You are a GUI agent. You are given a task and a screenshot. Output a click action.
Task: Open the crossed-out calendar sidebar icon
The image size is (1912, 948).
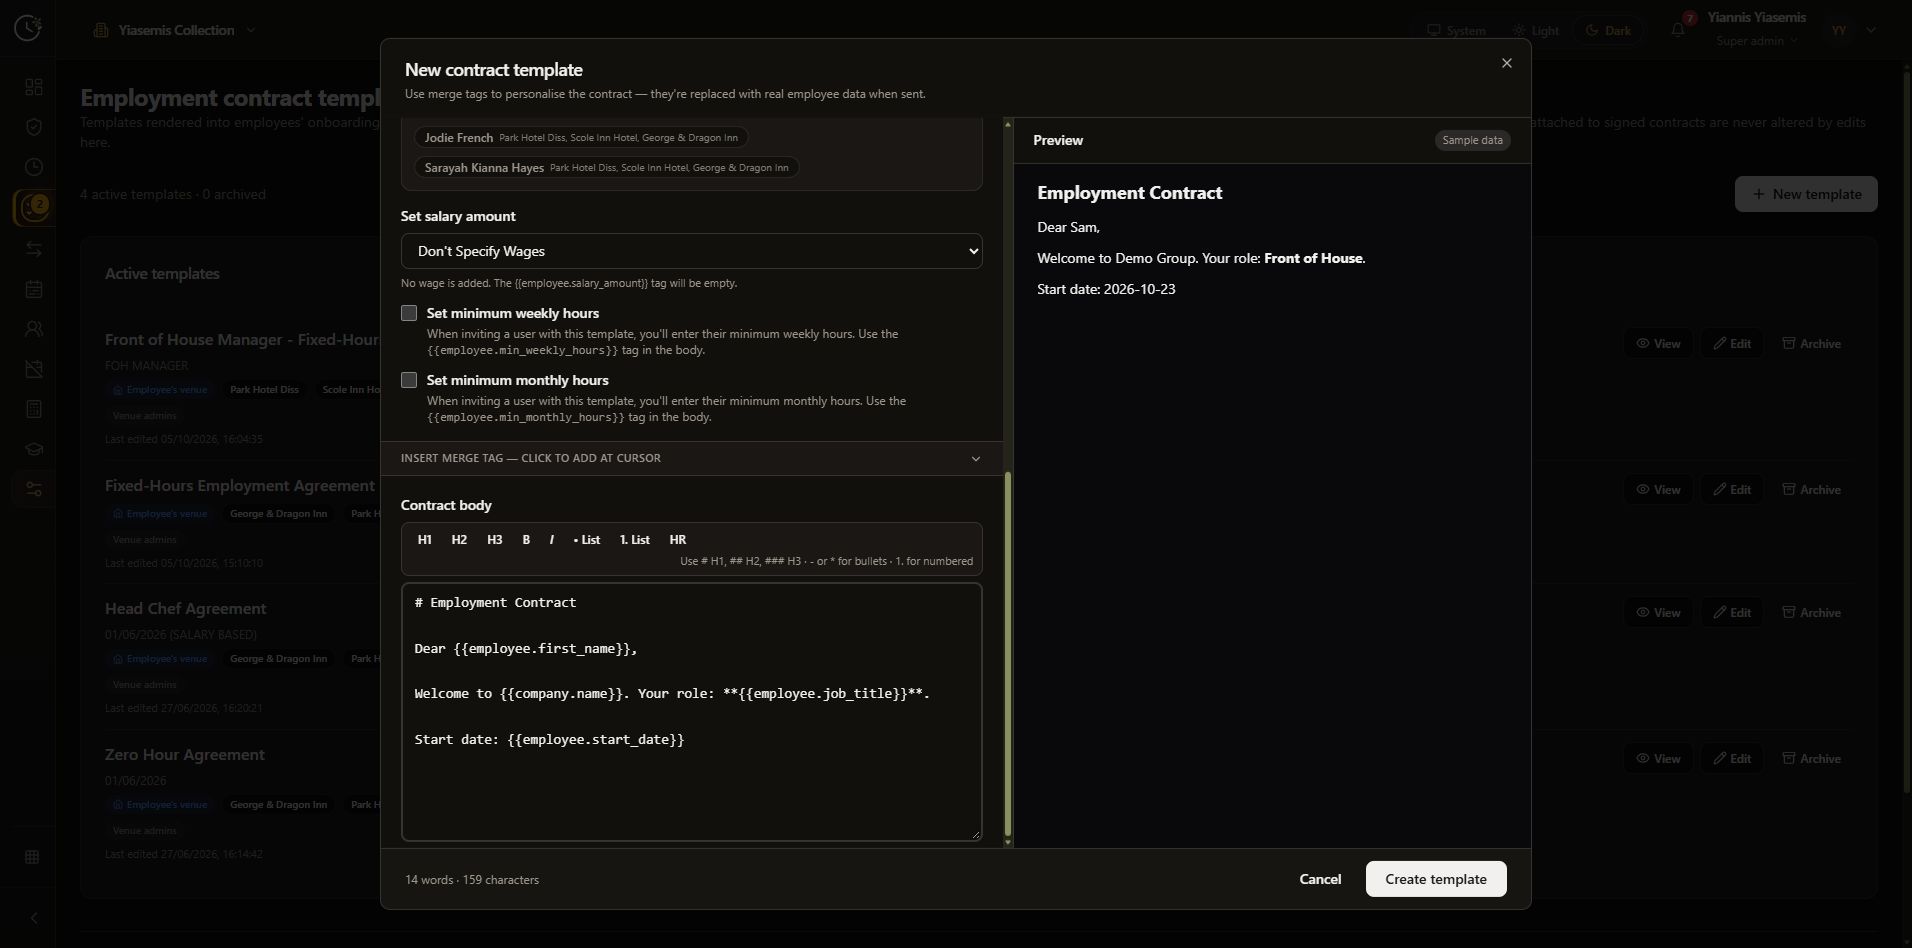pyautogui.click(x=34, y=369)
